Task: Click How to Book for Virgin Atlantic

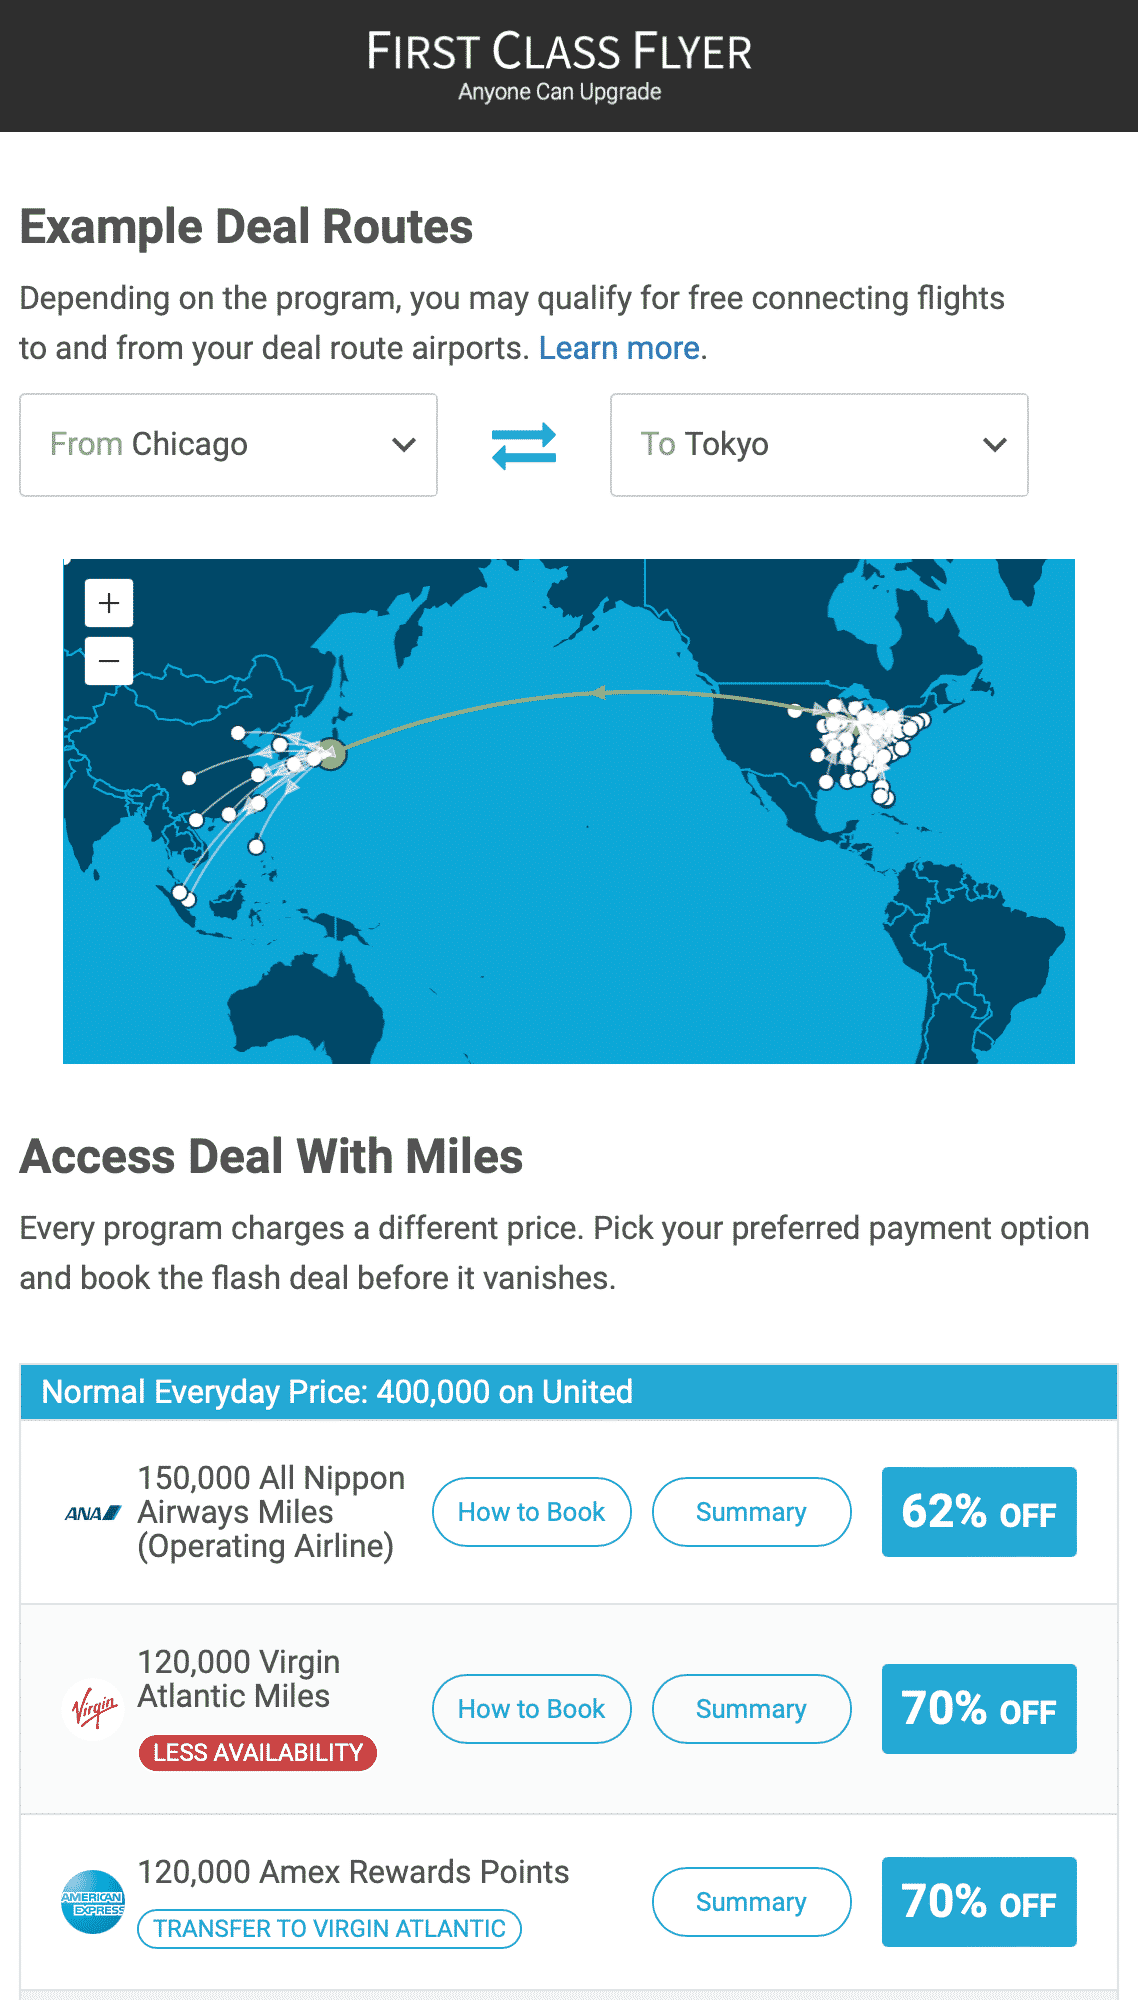Action: [x=531, y=1709]
